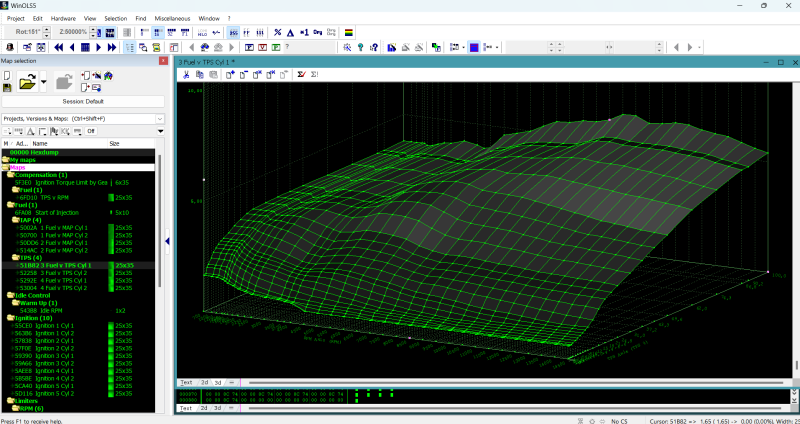This screenshot has width=800, height=424.
Task: Select the Idle RPM map entry
Action: click(x=50, y=310)
